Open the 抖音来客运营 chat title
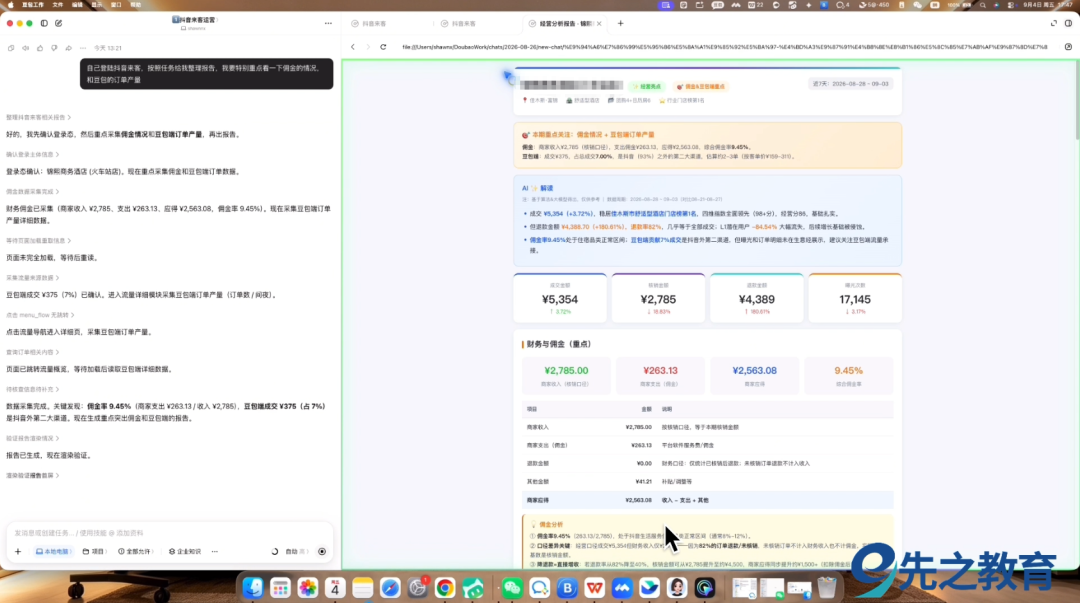Screen dimensions: 1080x603 [194, 20]
